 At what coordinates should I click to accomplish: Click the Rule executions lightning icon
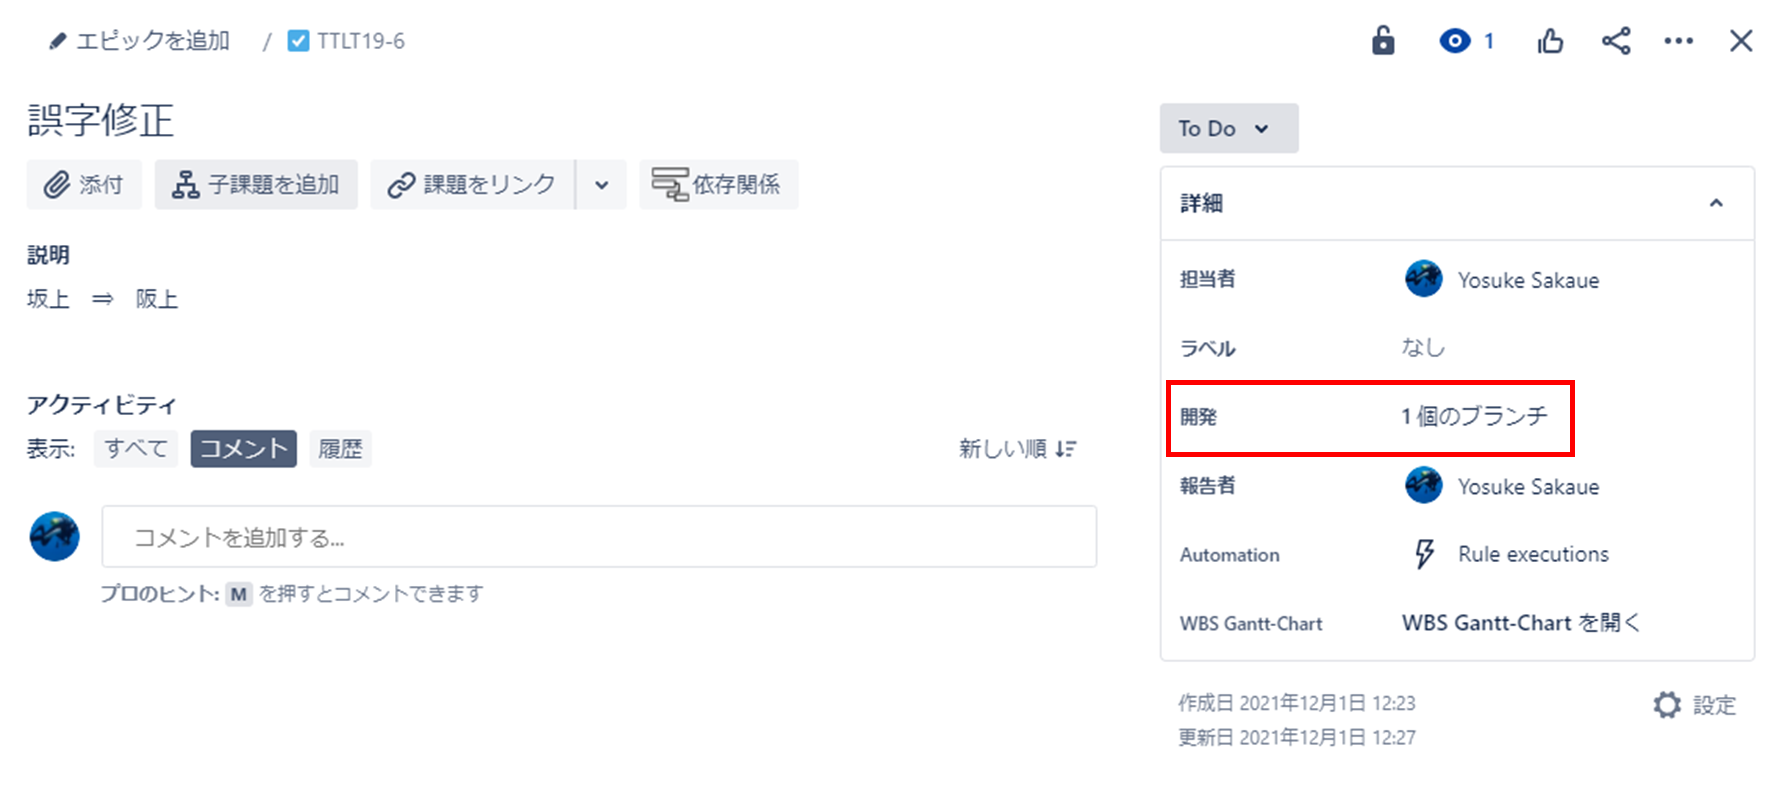click(x=1424, y=554)
